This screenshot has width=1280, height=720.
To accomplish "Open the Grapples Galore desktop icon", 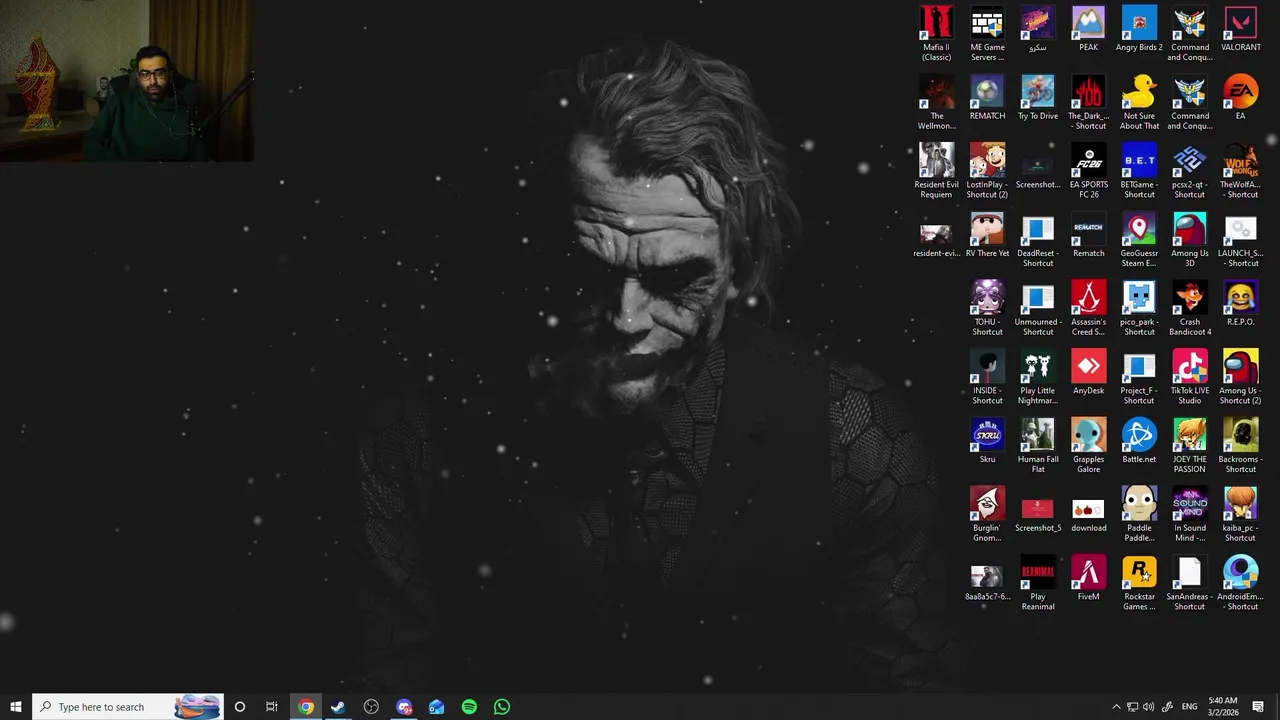I will [x=1088, y=445].
